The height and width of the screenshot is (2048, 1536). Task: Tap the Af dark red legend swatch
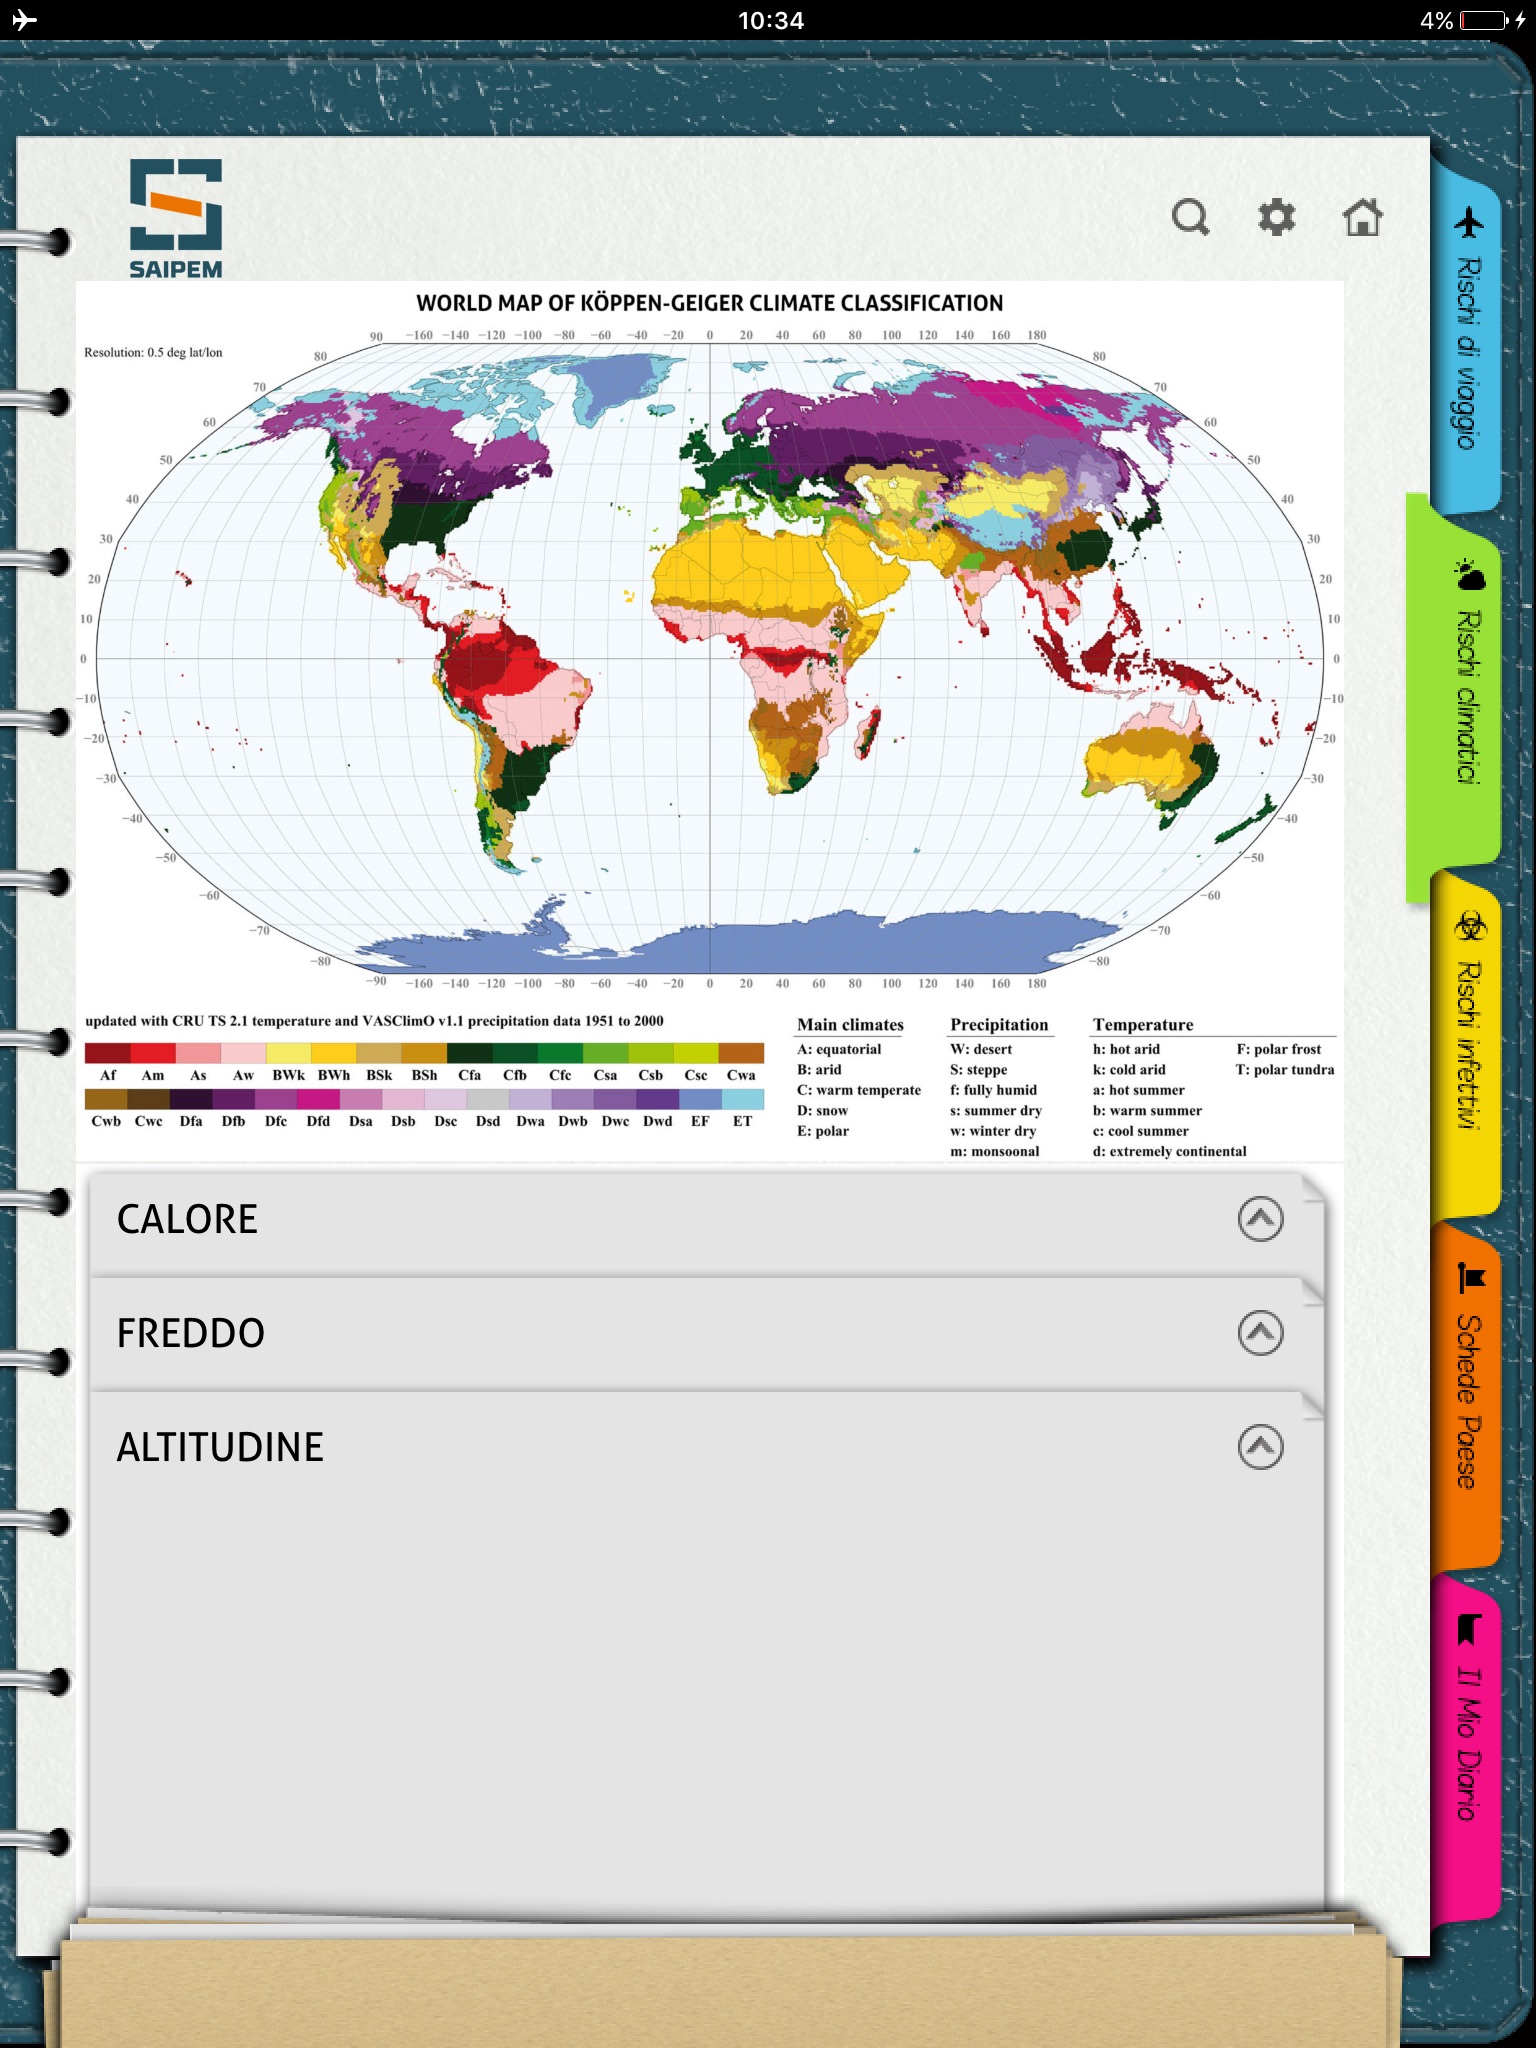[107, 1053]
